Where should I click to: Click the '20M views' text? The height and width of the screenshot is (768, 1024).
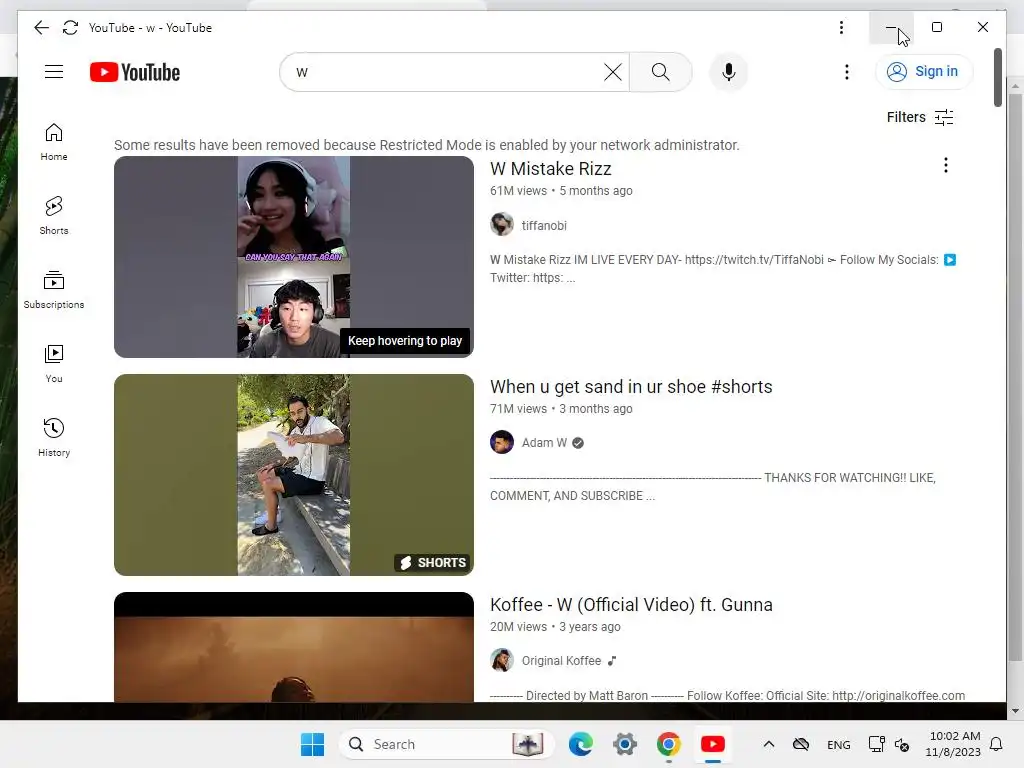tap(518, 627)
